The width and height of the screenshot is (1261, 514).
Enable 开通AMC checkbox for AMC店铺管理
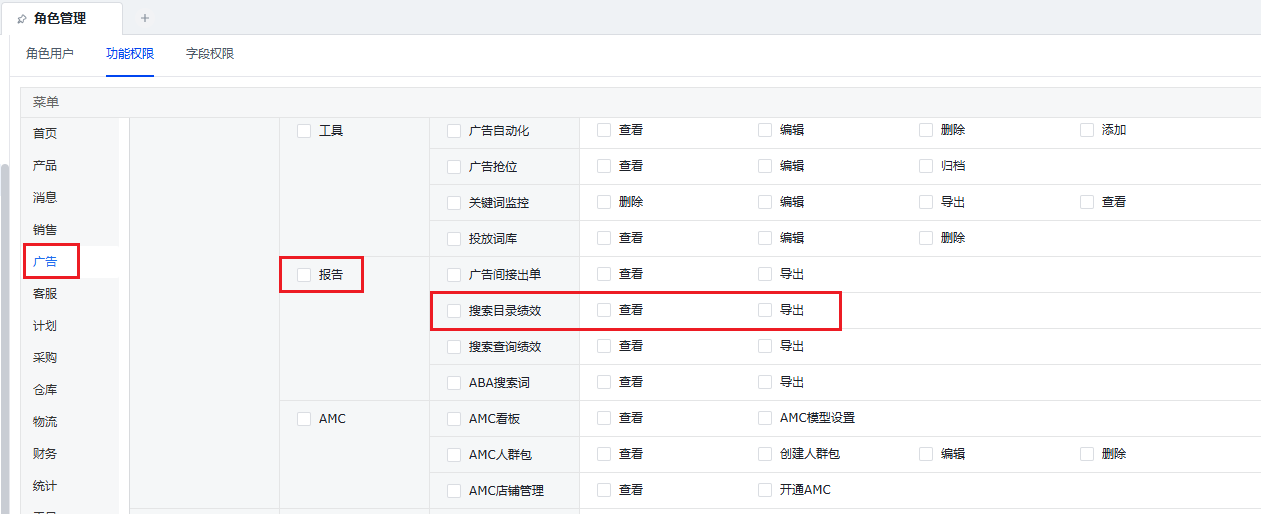765,490
